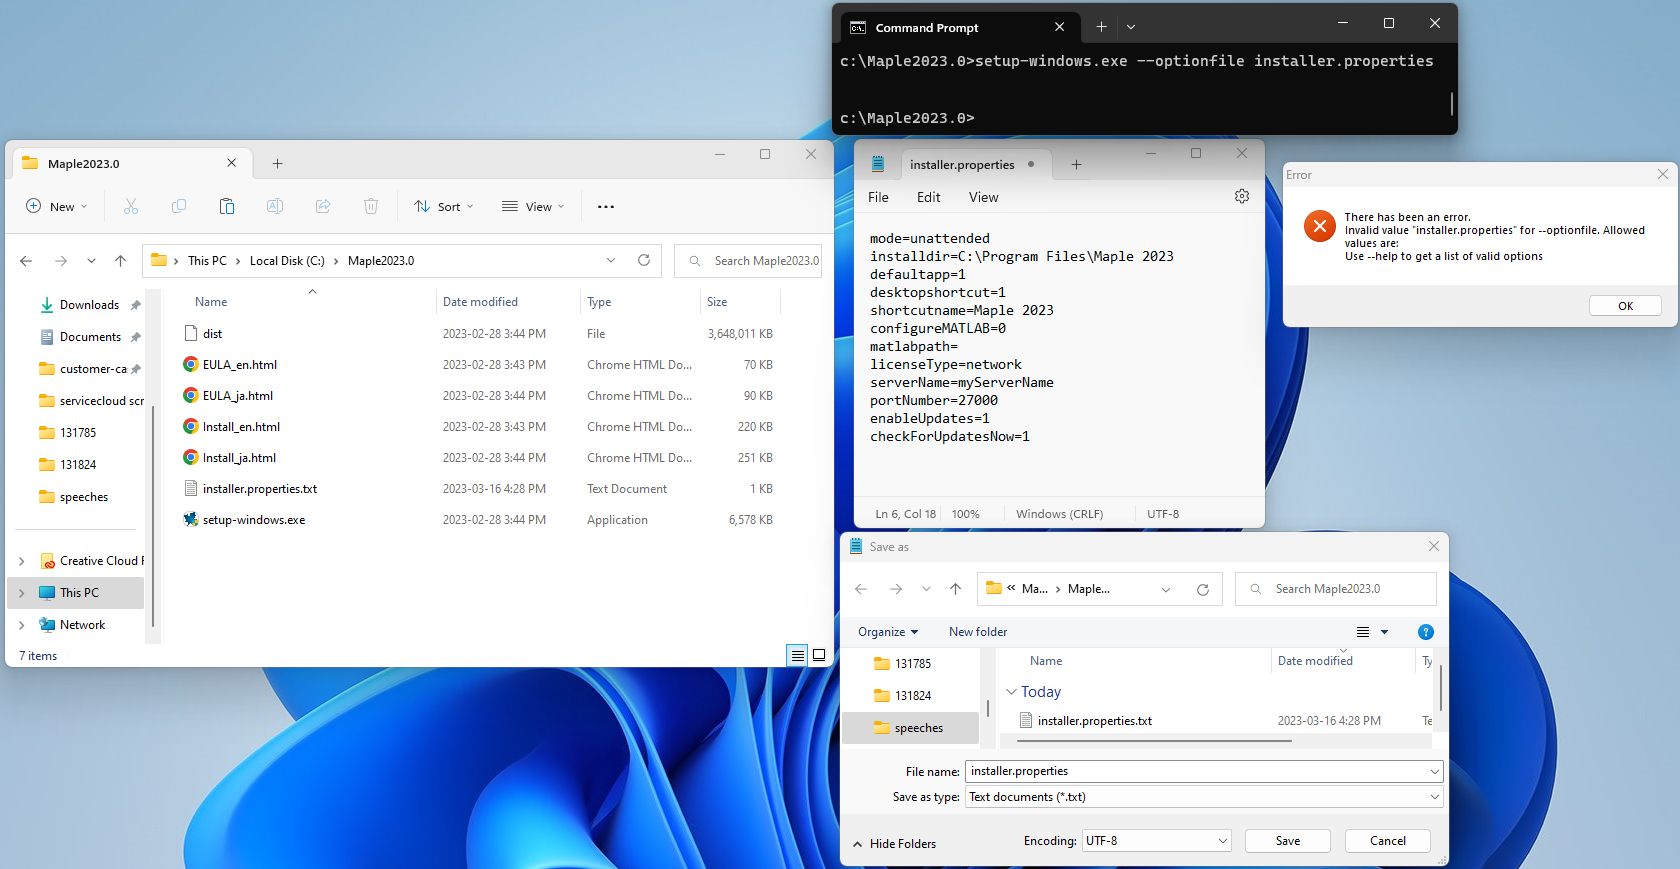Click New folder in Save as dialog
Viewport: 1680px width, 869px height.
tap(978, 632)
